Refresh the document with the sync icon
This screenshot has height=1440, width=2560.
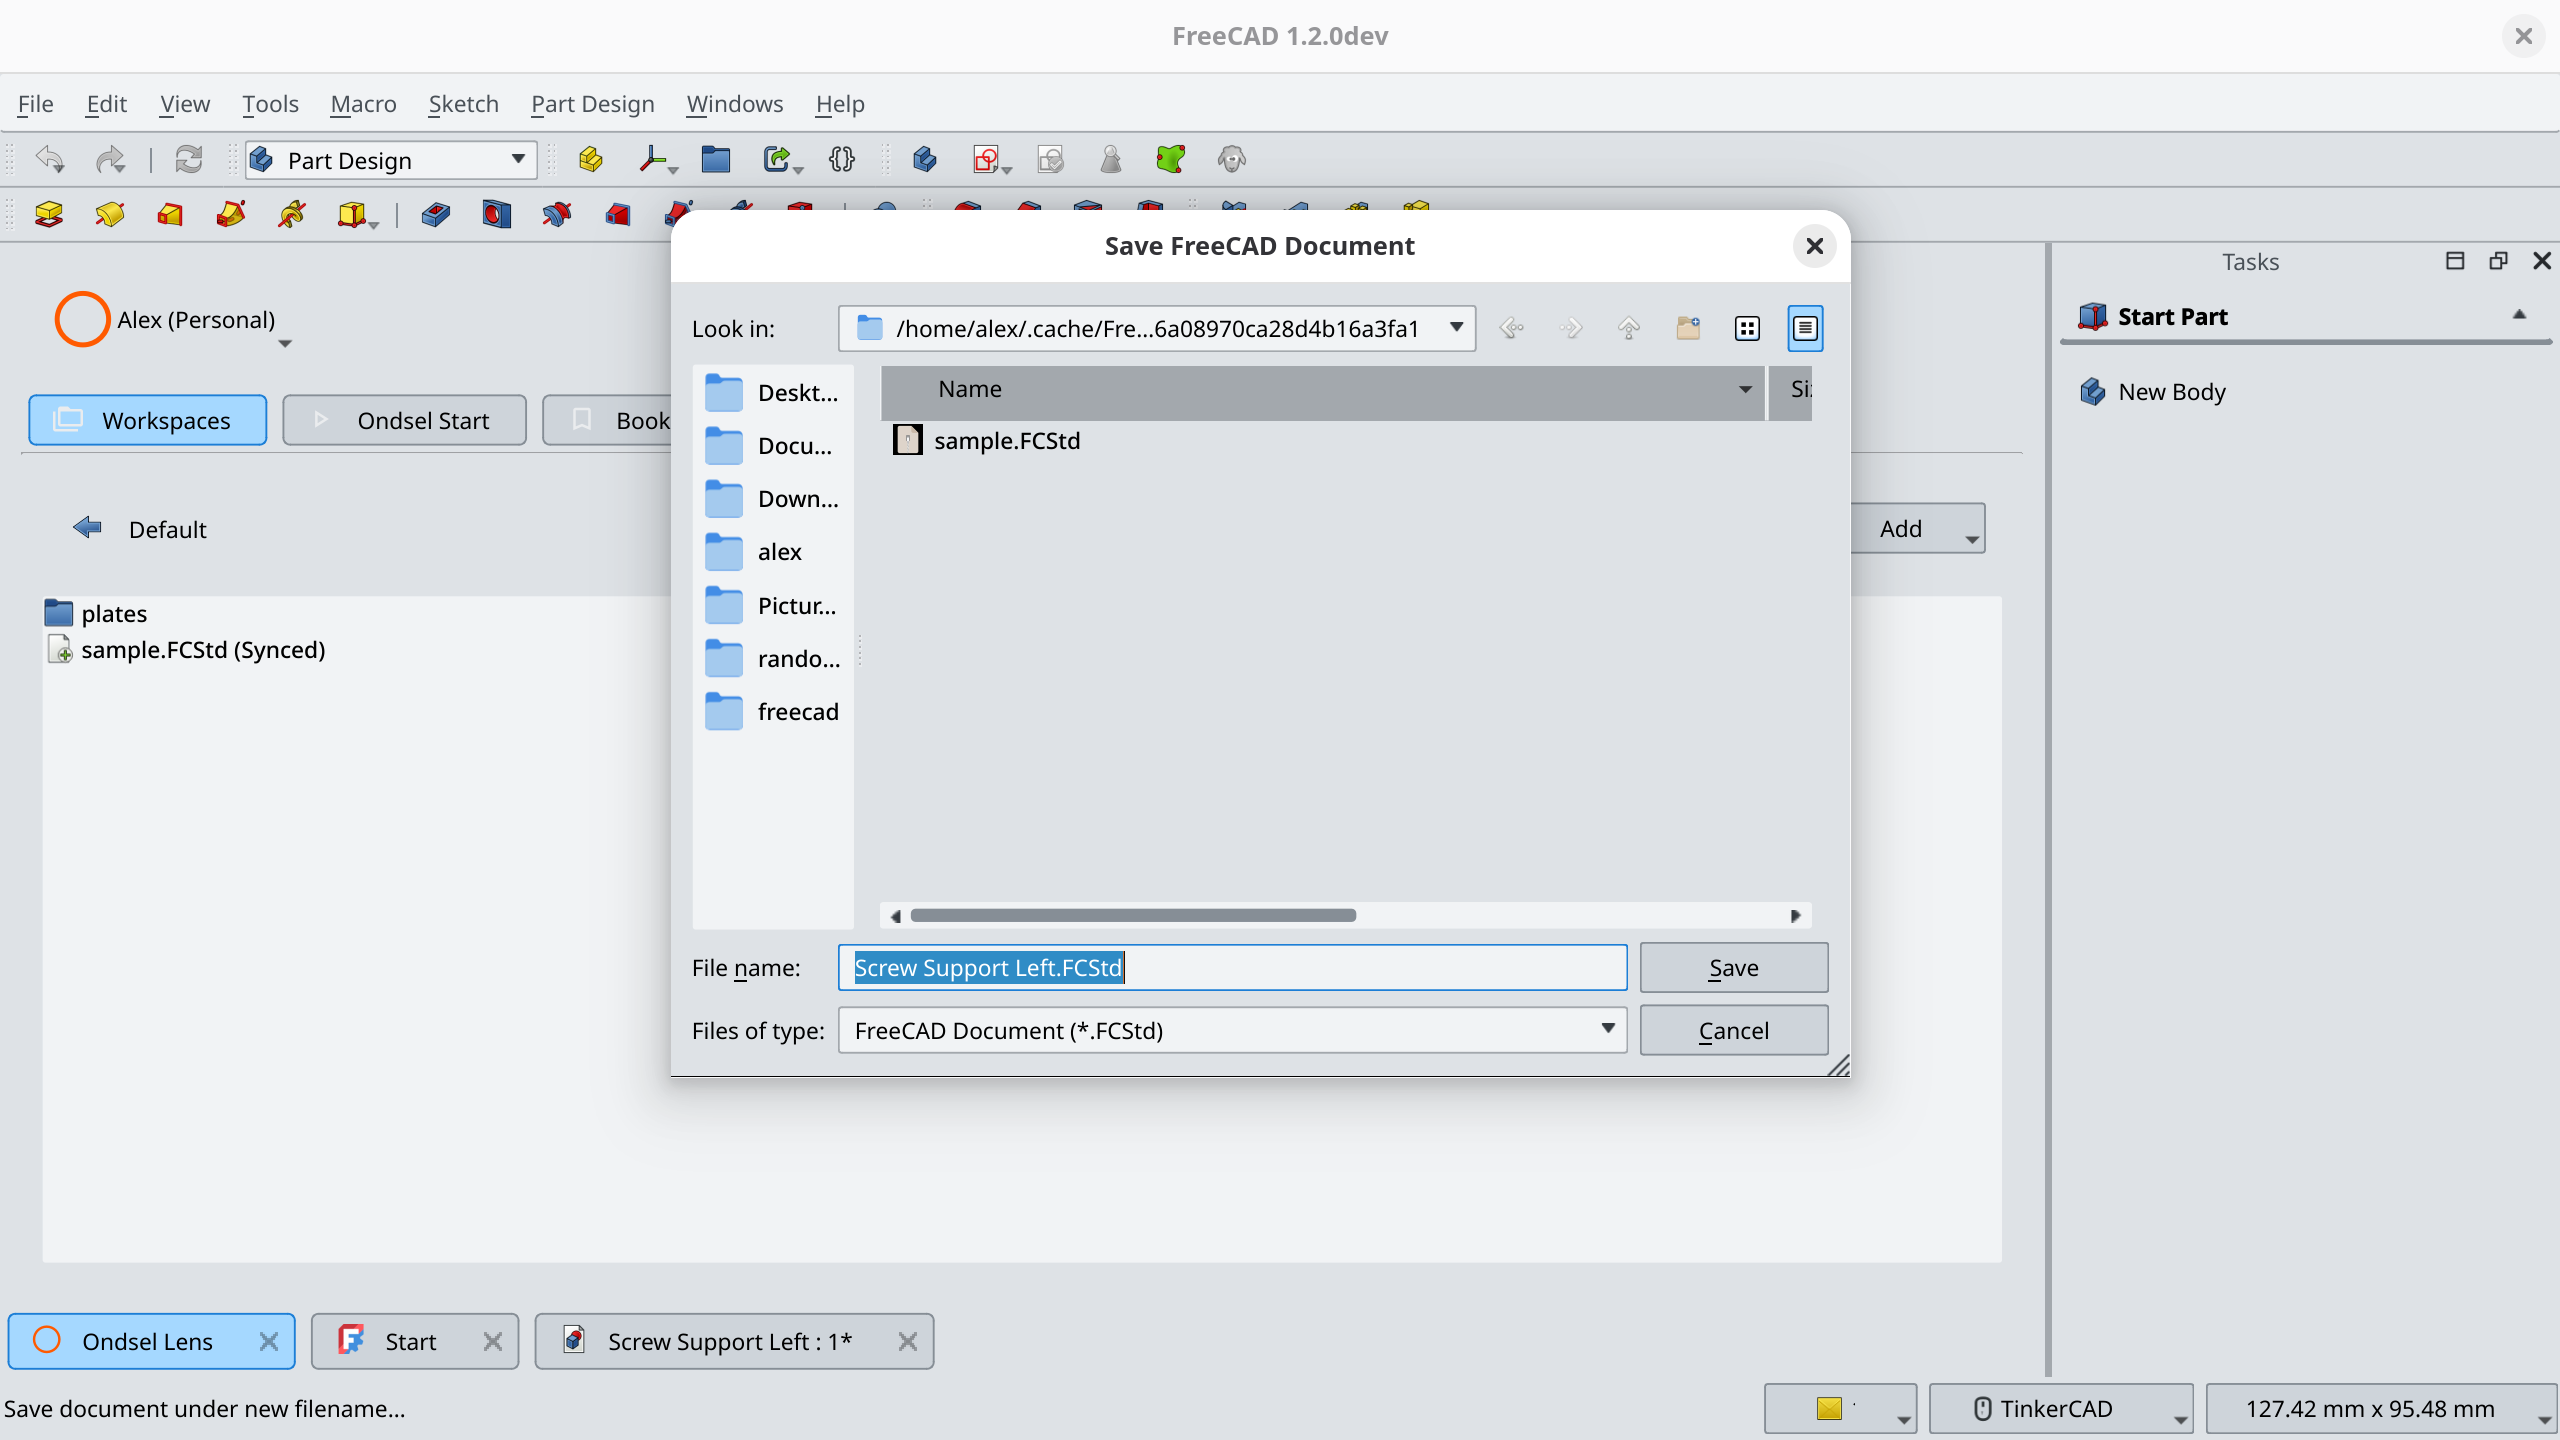point(189,159)
